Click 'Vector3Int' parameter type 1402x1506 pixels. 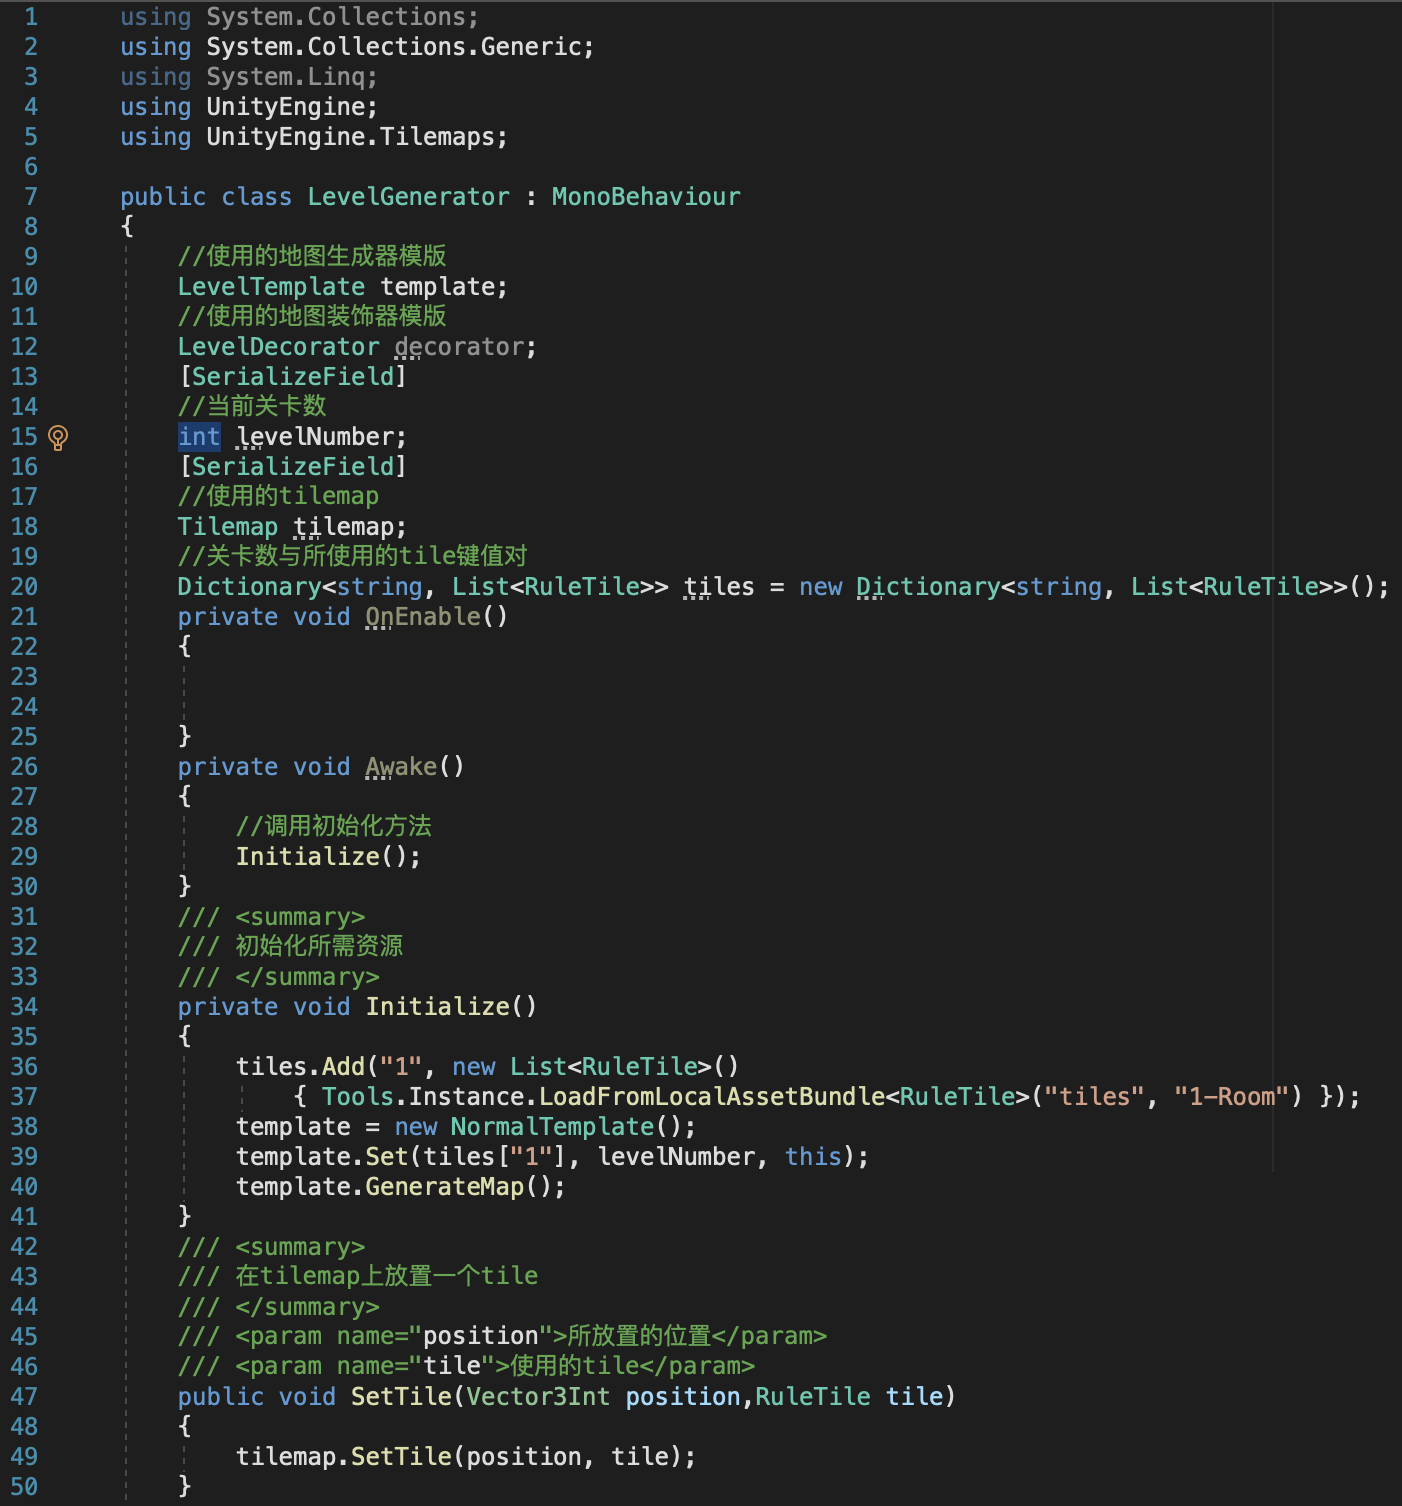[538, 1397]
